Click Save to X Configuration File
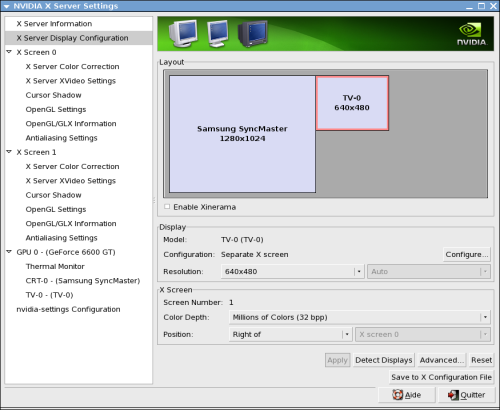The image size is (500, 410). coord(441,377)
